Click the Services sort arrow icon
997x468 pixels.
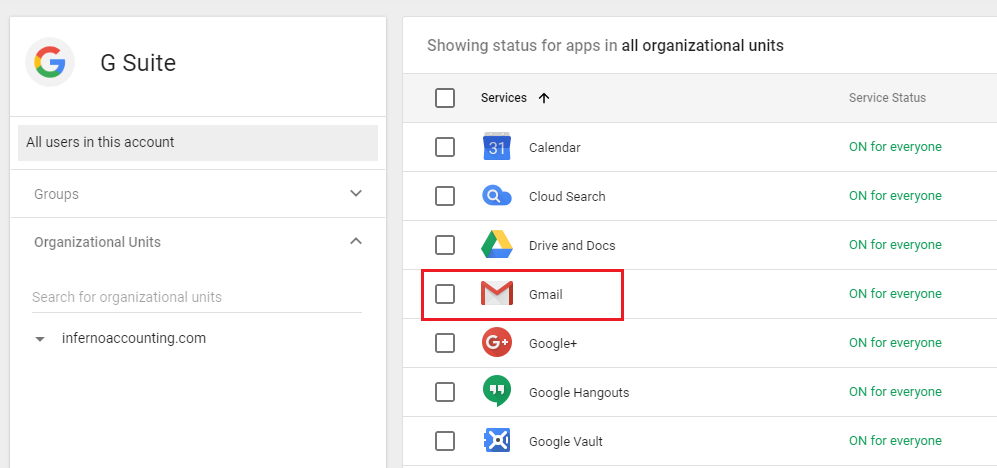[x=543, y=98]
